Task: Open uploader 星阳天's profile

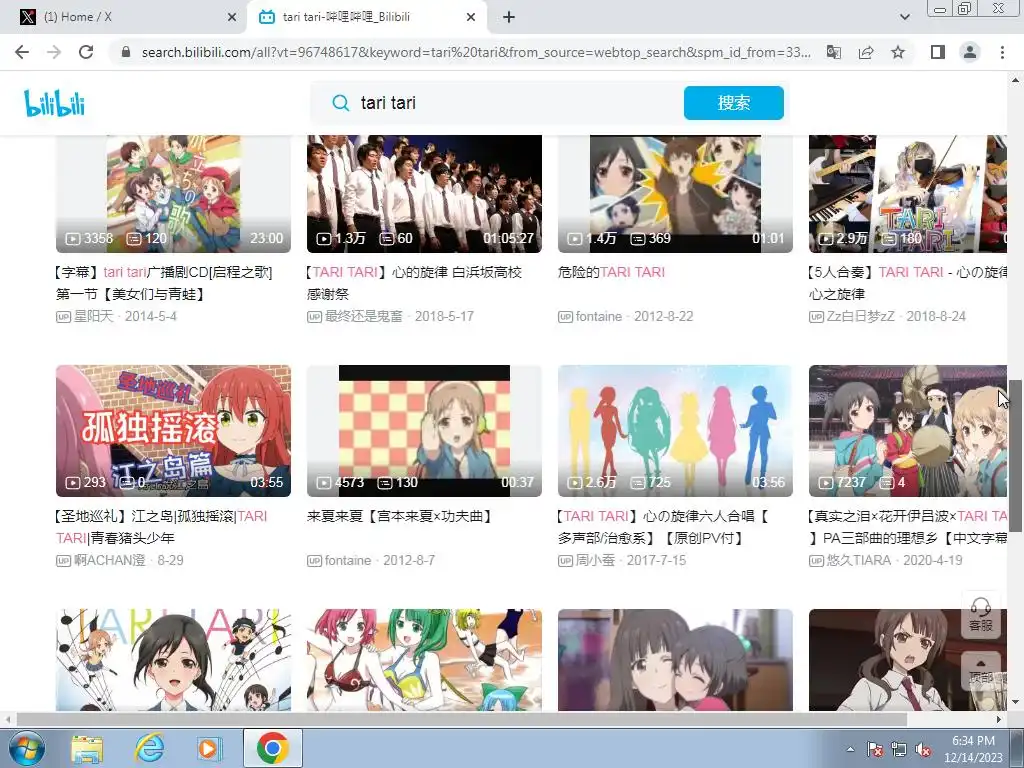Action: click(x=93, y=317)
